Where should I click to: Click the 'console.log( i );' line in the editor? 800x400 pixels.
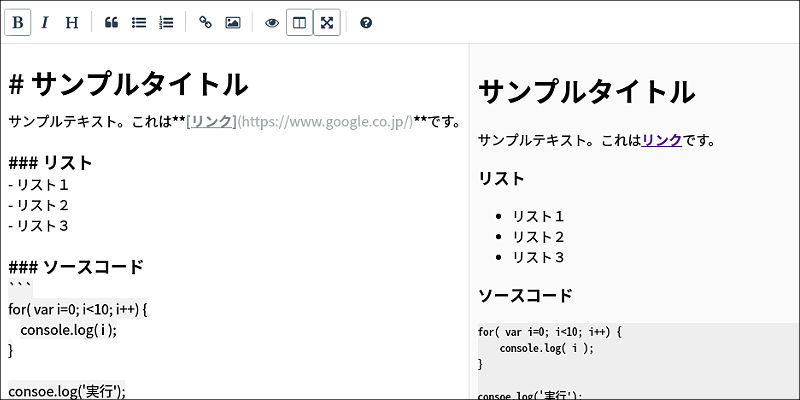tap(69, 330)
